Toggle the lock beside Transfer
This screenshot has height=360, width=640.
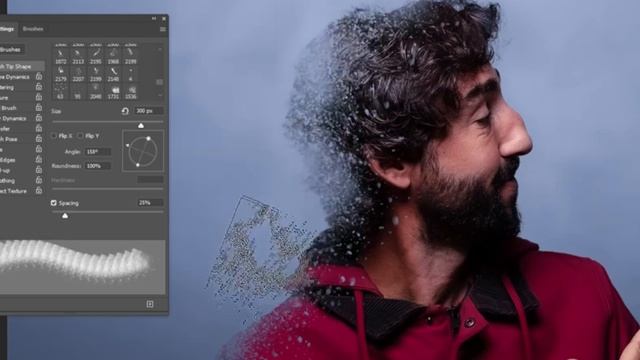pos(39,128)
